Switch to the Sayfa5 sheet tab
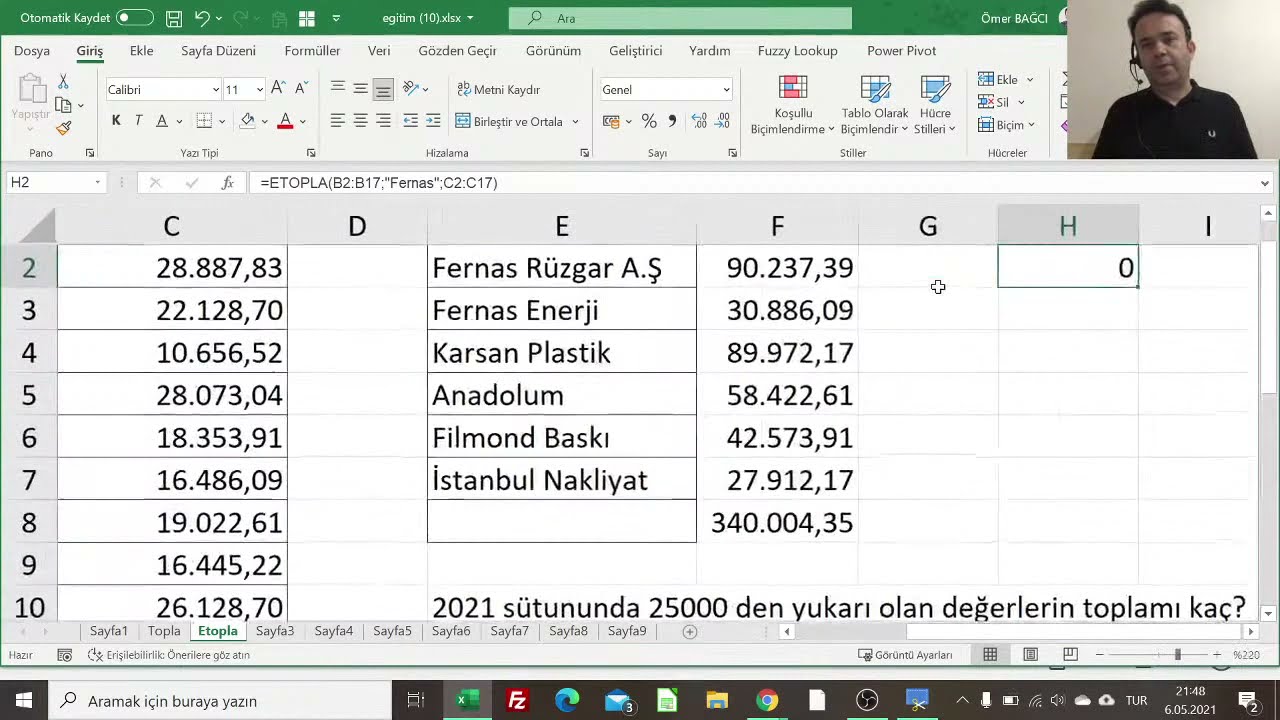The height and width of the screenshot is (720, 1280). pos(392,631)
